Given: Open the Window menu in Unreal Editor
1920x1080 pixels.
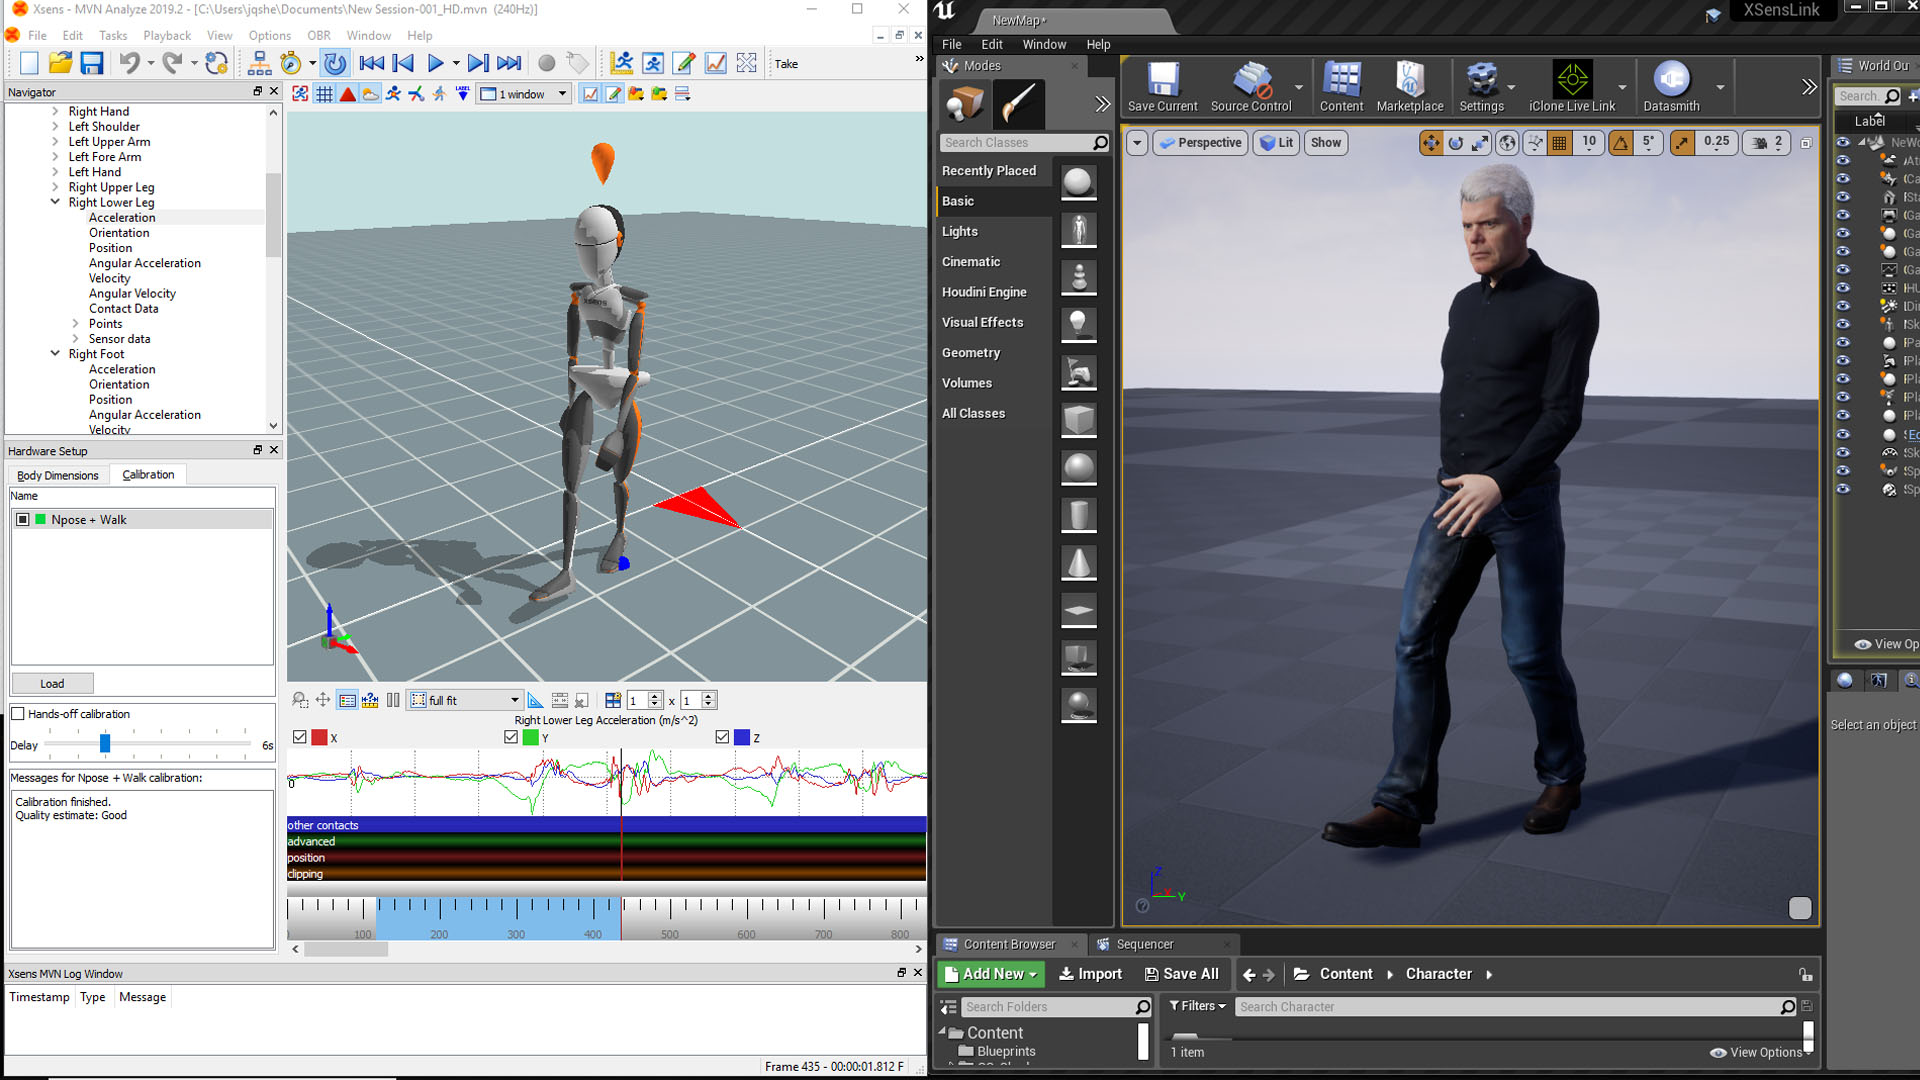Looking at the screenshot, I should [1044, 44].
